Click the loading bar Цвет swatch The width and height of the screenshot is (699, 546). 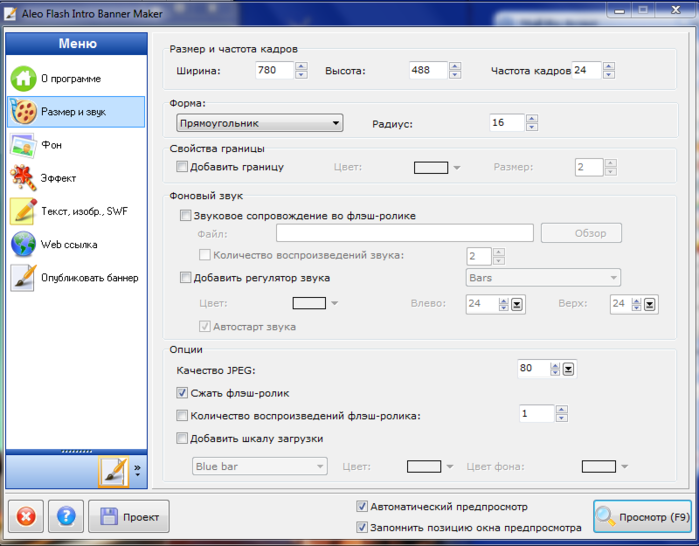(424, 466)
